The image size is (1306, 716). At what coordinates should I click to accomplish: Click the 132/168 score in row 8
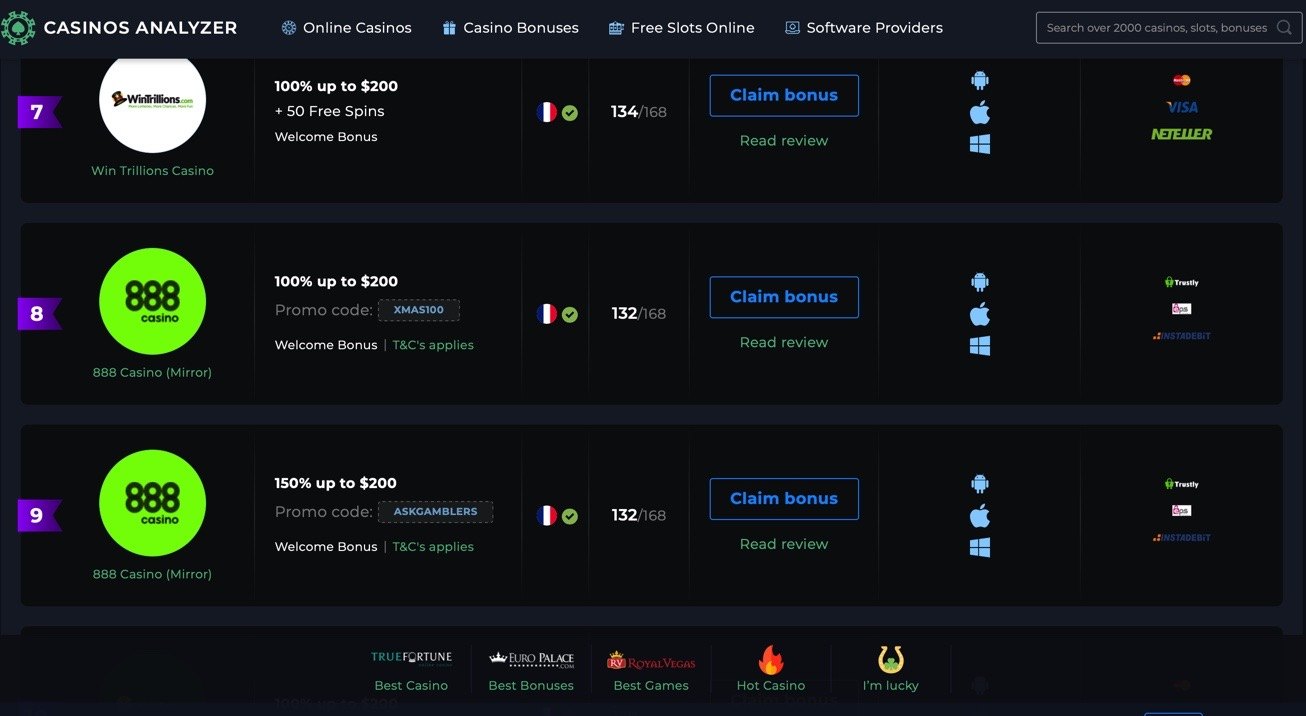pos(639,314)
